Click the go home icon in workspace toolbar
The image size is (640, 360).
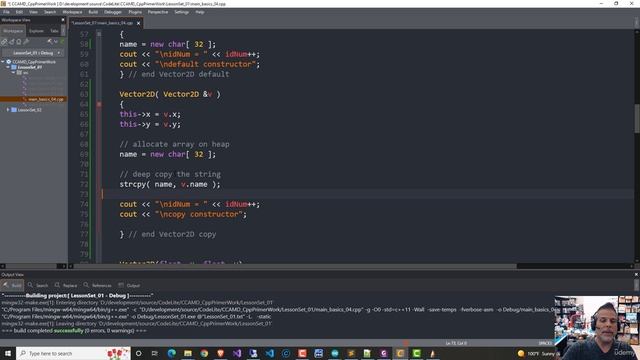[x=19, y=42]
